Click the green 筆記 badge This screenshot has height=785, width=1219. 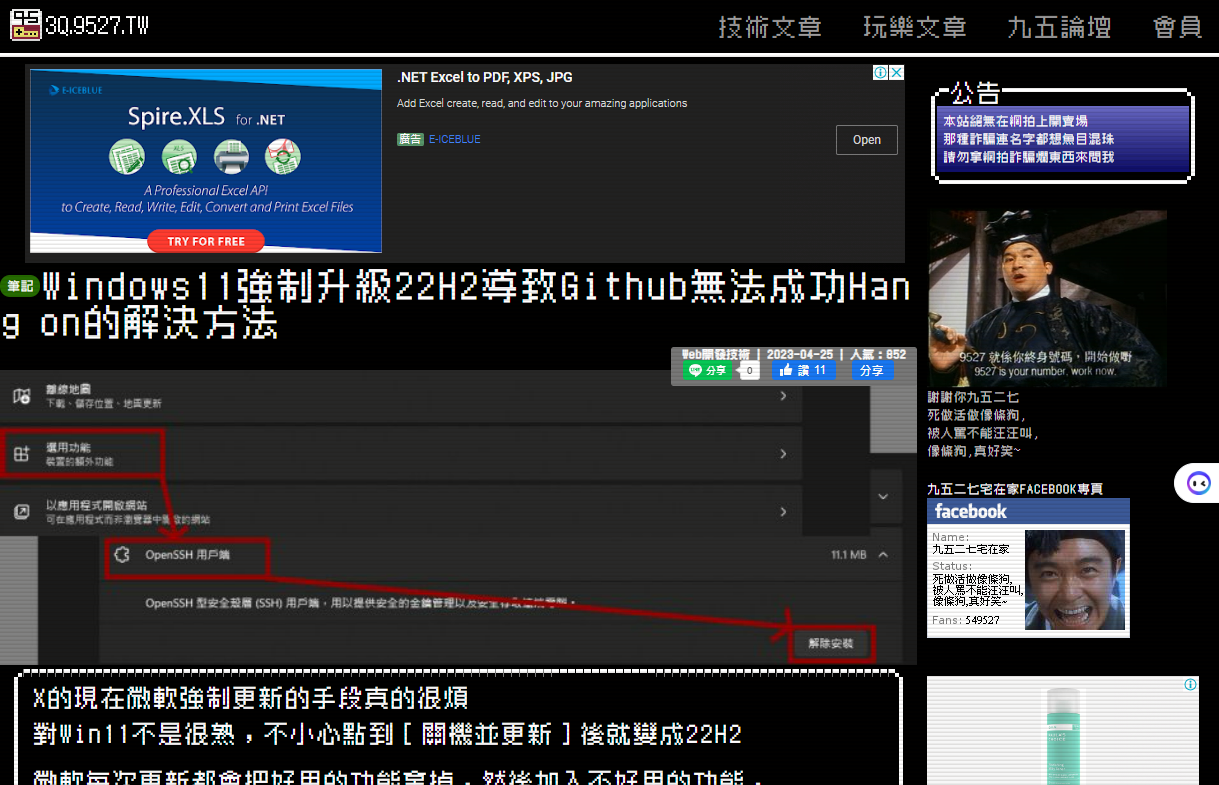[20, 286]
